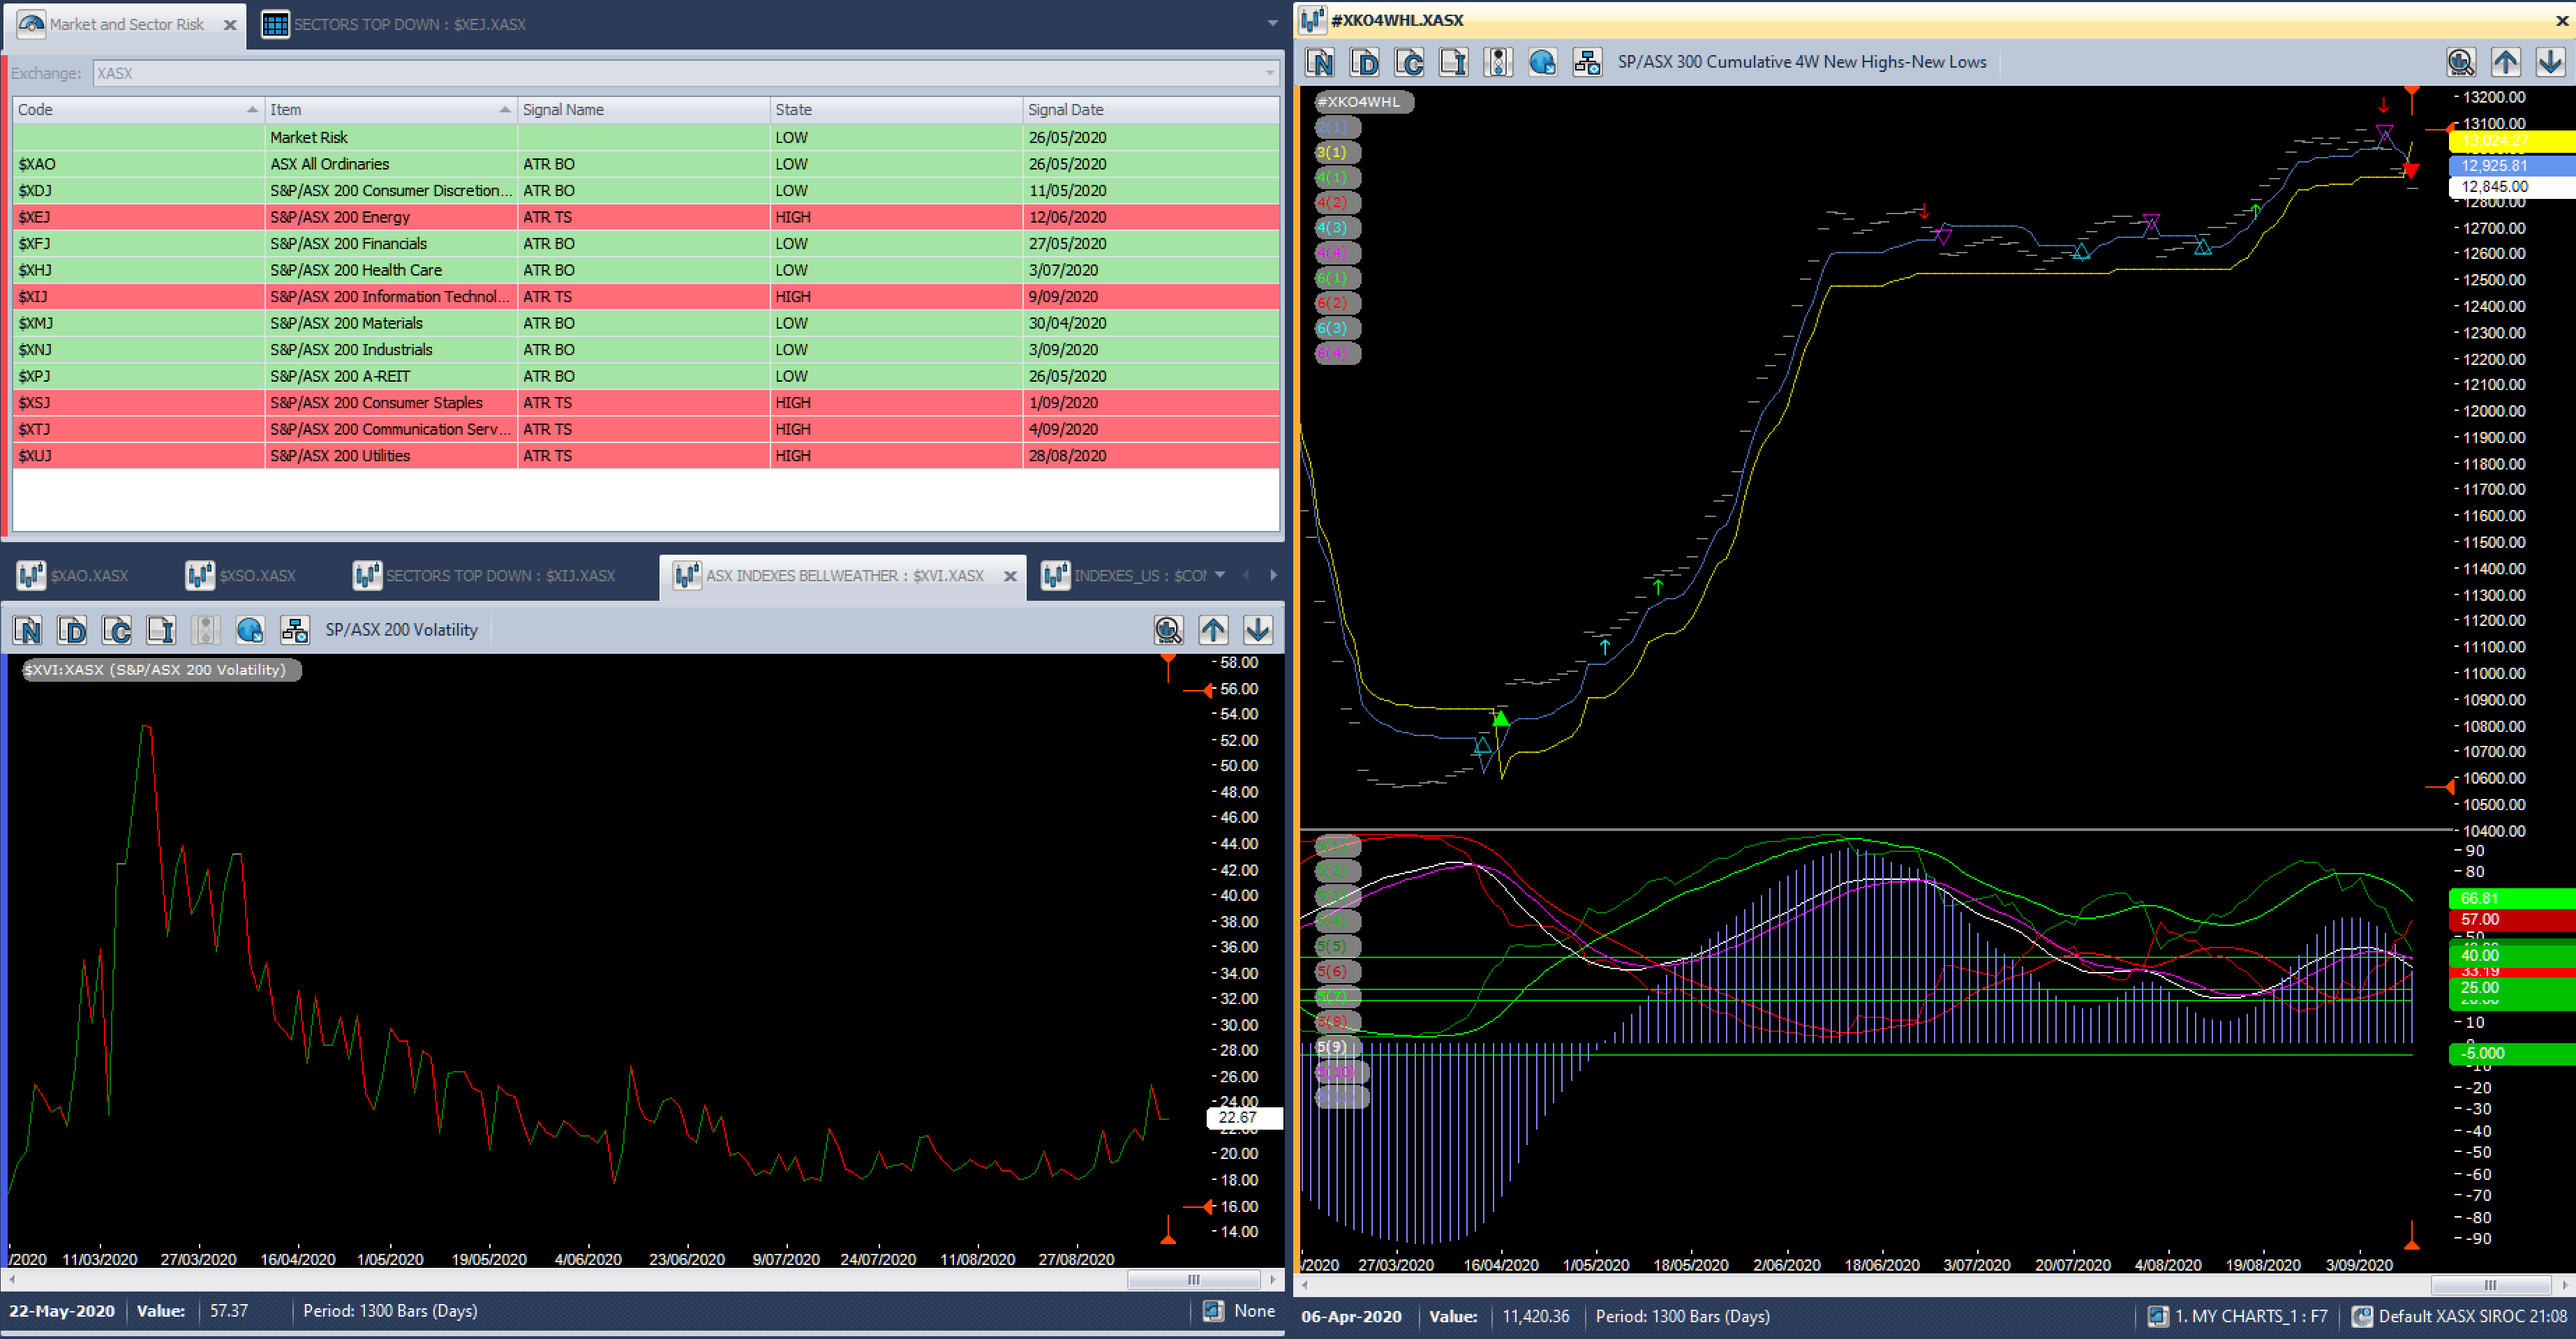This screenshot has width=2576, height=1339.
Task: Click the D icon in XKO4WHL chart toolbar
Action: coord(1365,62)
